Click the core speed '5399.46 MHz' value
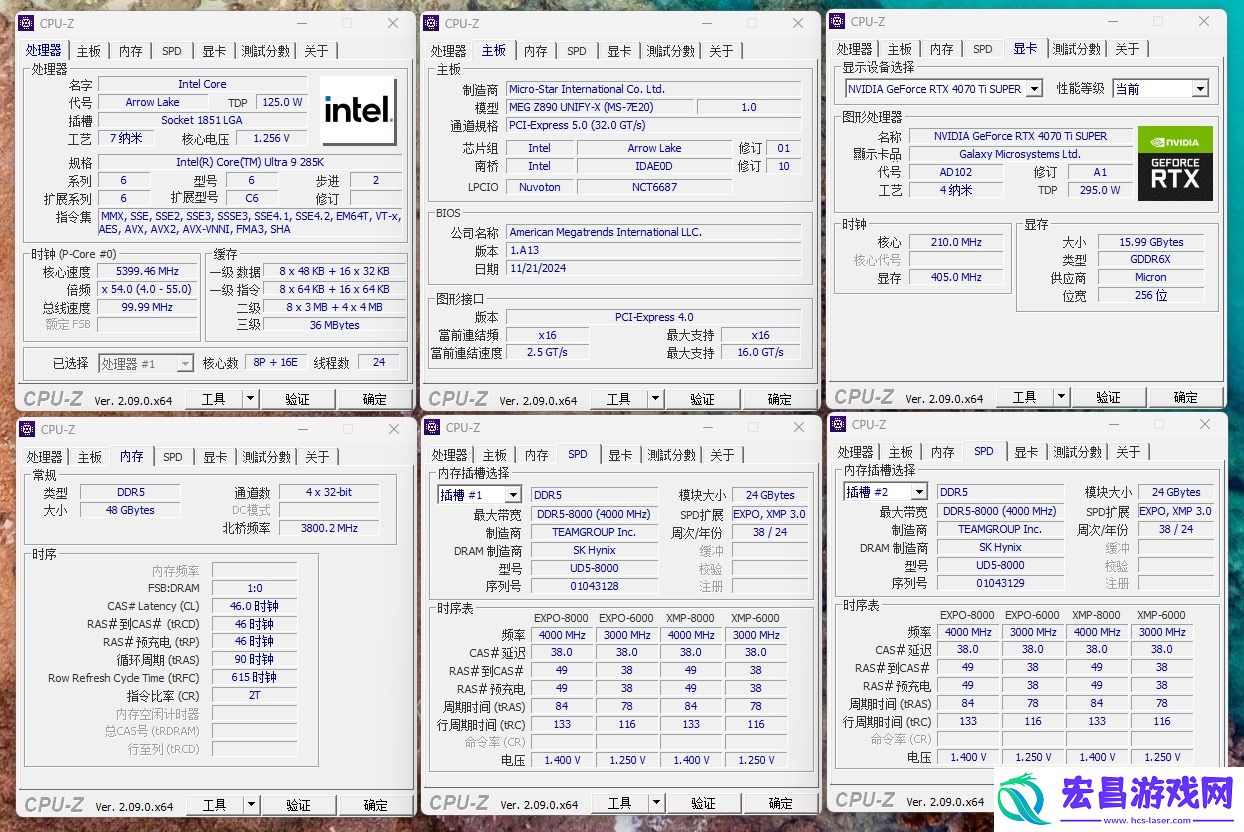This screenshot has height=832, width=1244. (146, 271)
